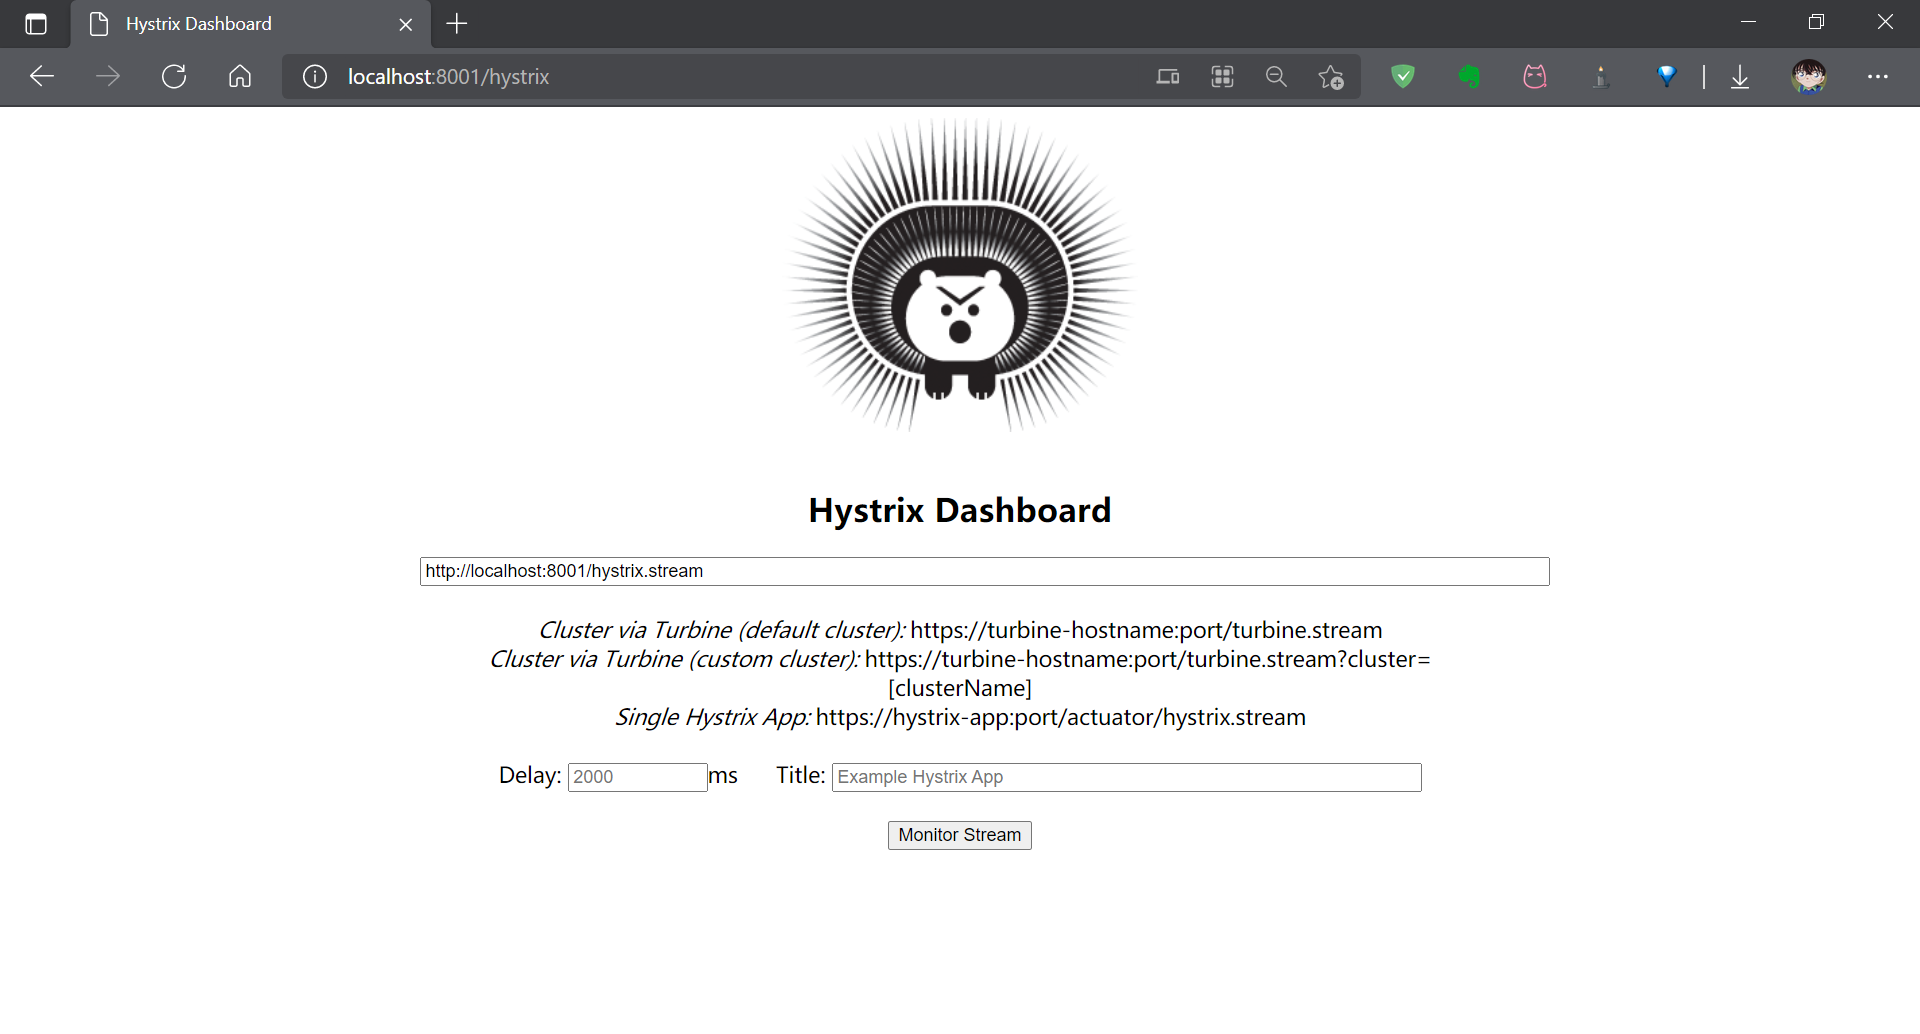Click the Hystrix hedgehog logo image
Viewport: 1920px width, 1034px height.
960,276
